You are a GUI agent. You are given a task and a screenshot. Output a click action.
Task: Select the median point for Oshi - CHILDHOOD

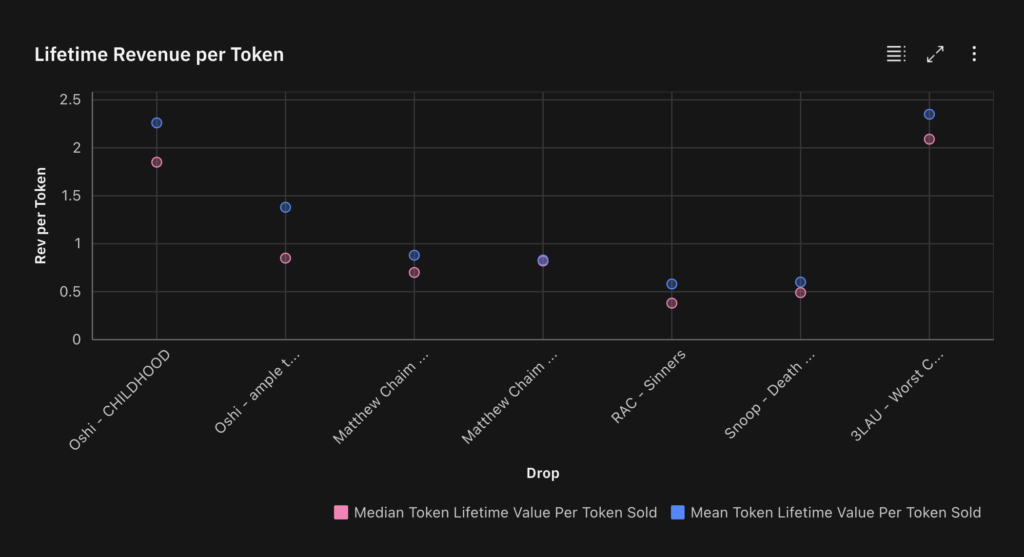point(156,162)
